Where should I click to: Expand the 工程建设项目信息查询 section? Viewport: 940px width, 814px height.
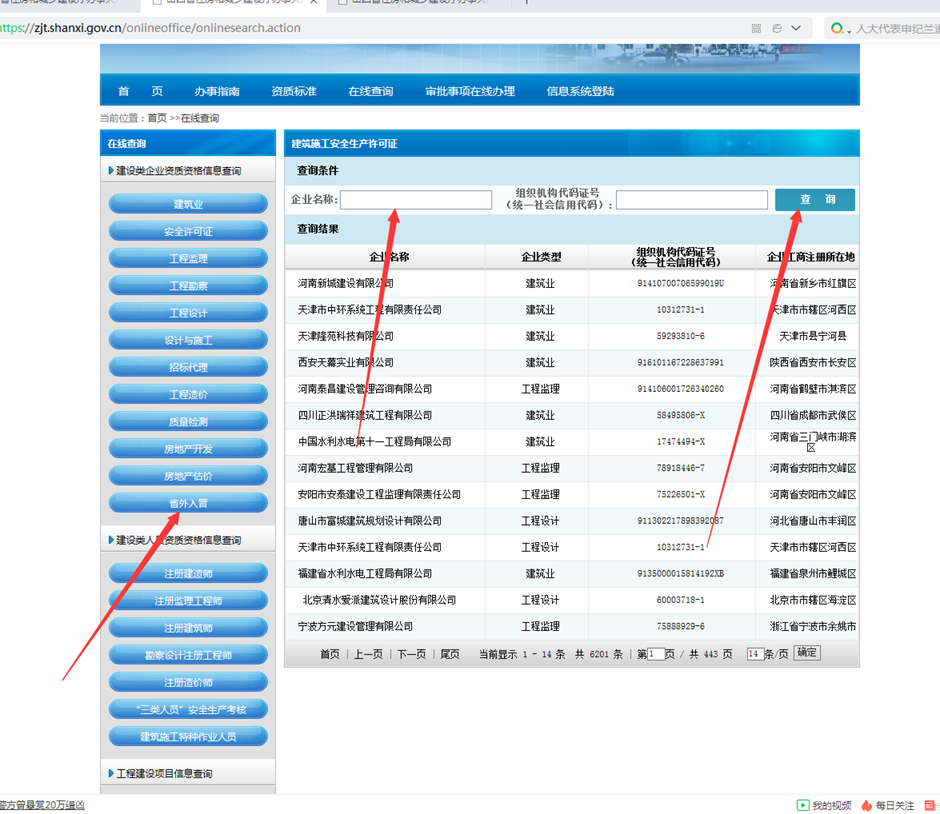pyautogui.click(x=111, y=774)
